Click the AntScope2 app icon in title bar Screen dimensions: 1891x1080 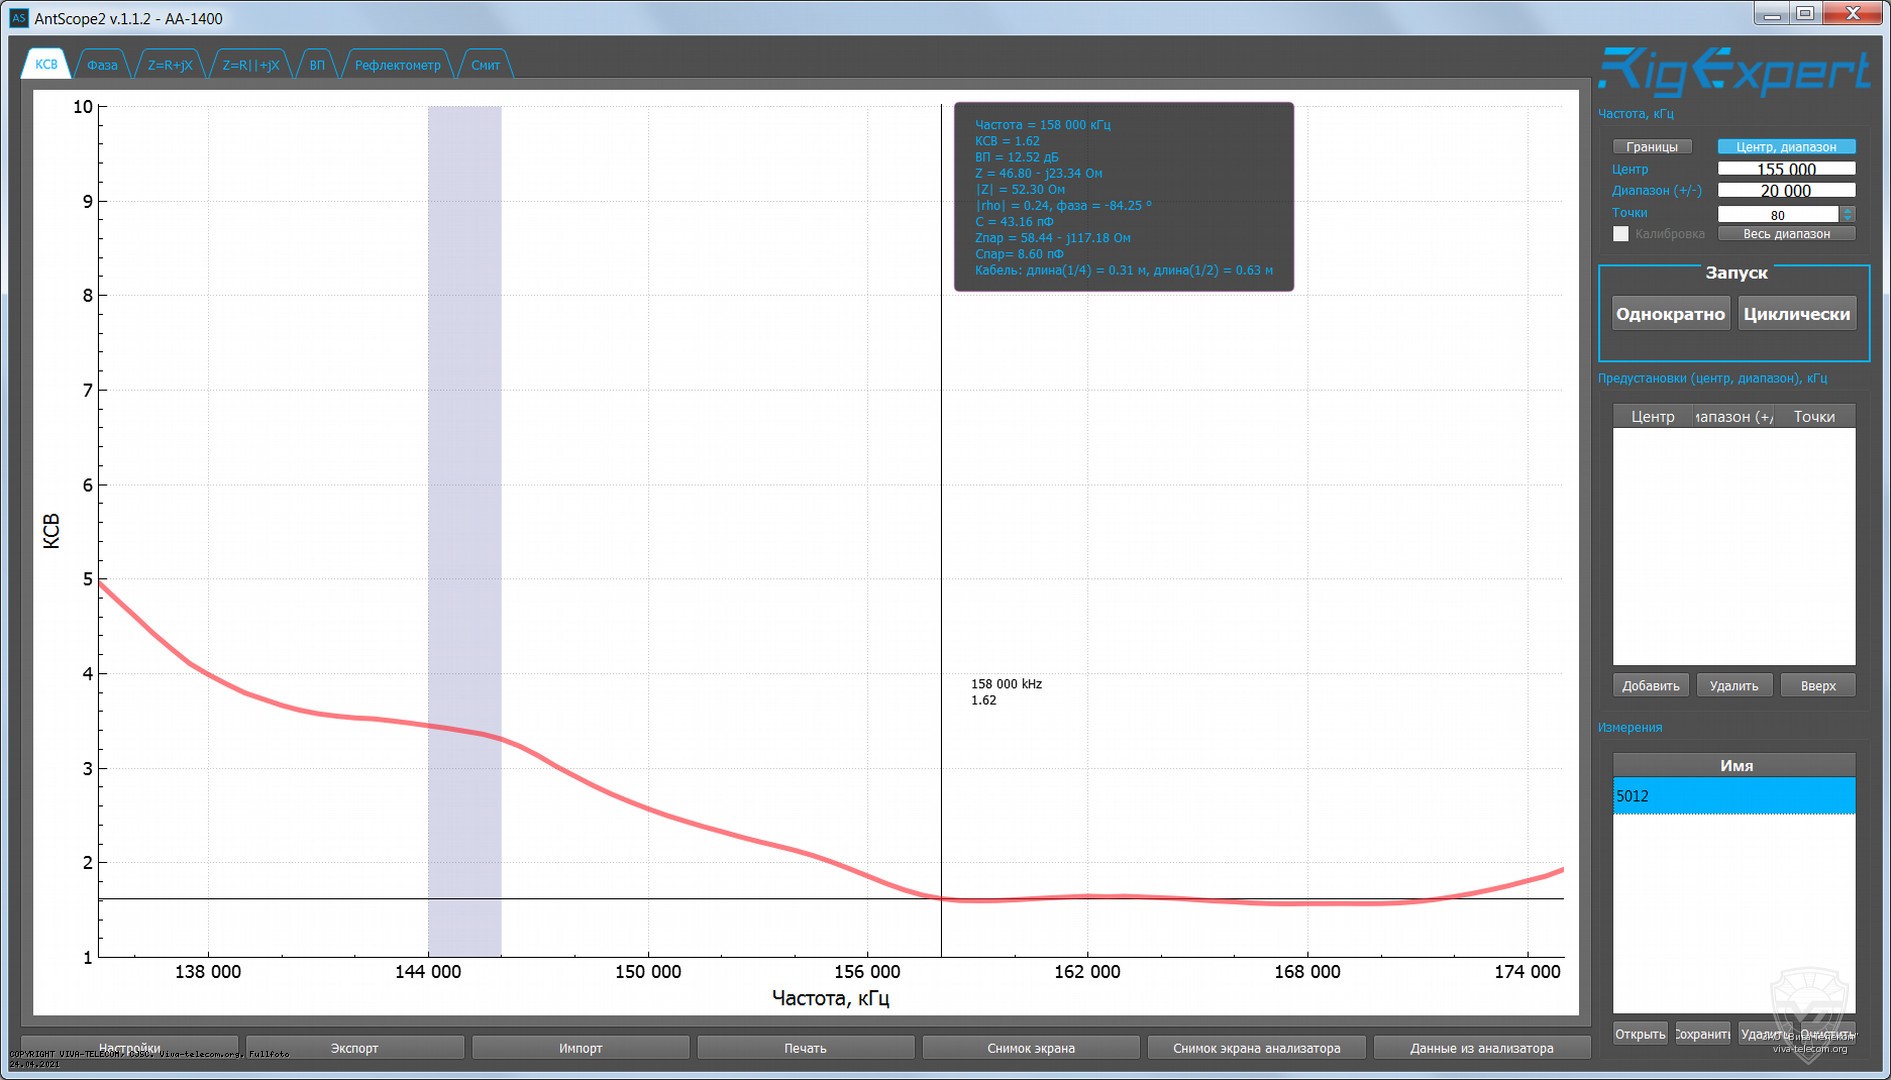[18, 18]
